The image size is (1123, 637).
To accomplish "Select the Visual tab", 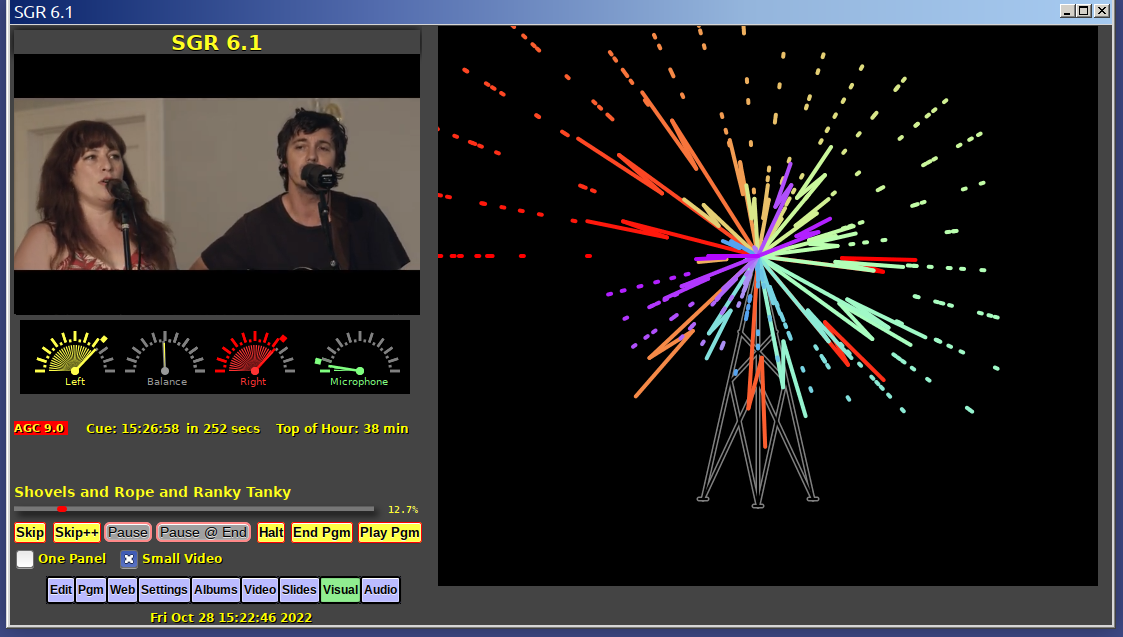I will click(x=340, y=590).
